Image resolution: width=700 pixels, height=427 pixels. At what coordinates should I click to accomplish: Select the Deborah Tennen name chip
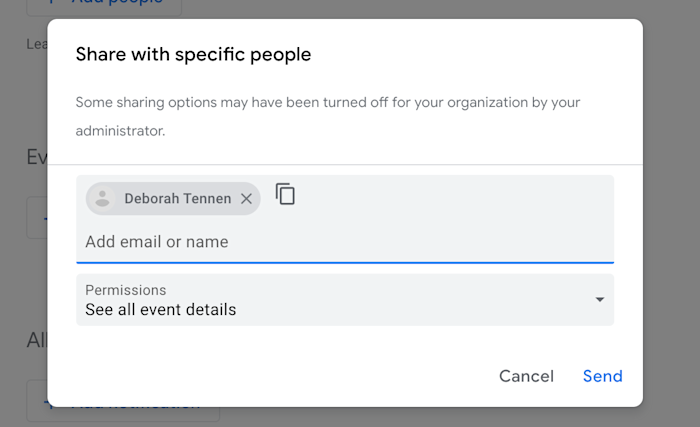[177, 199]
